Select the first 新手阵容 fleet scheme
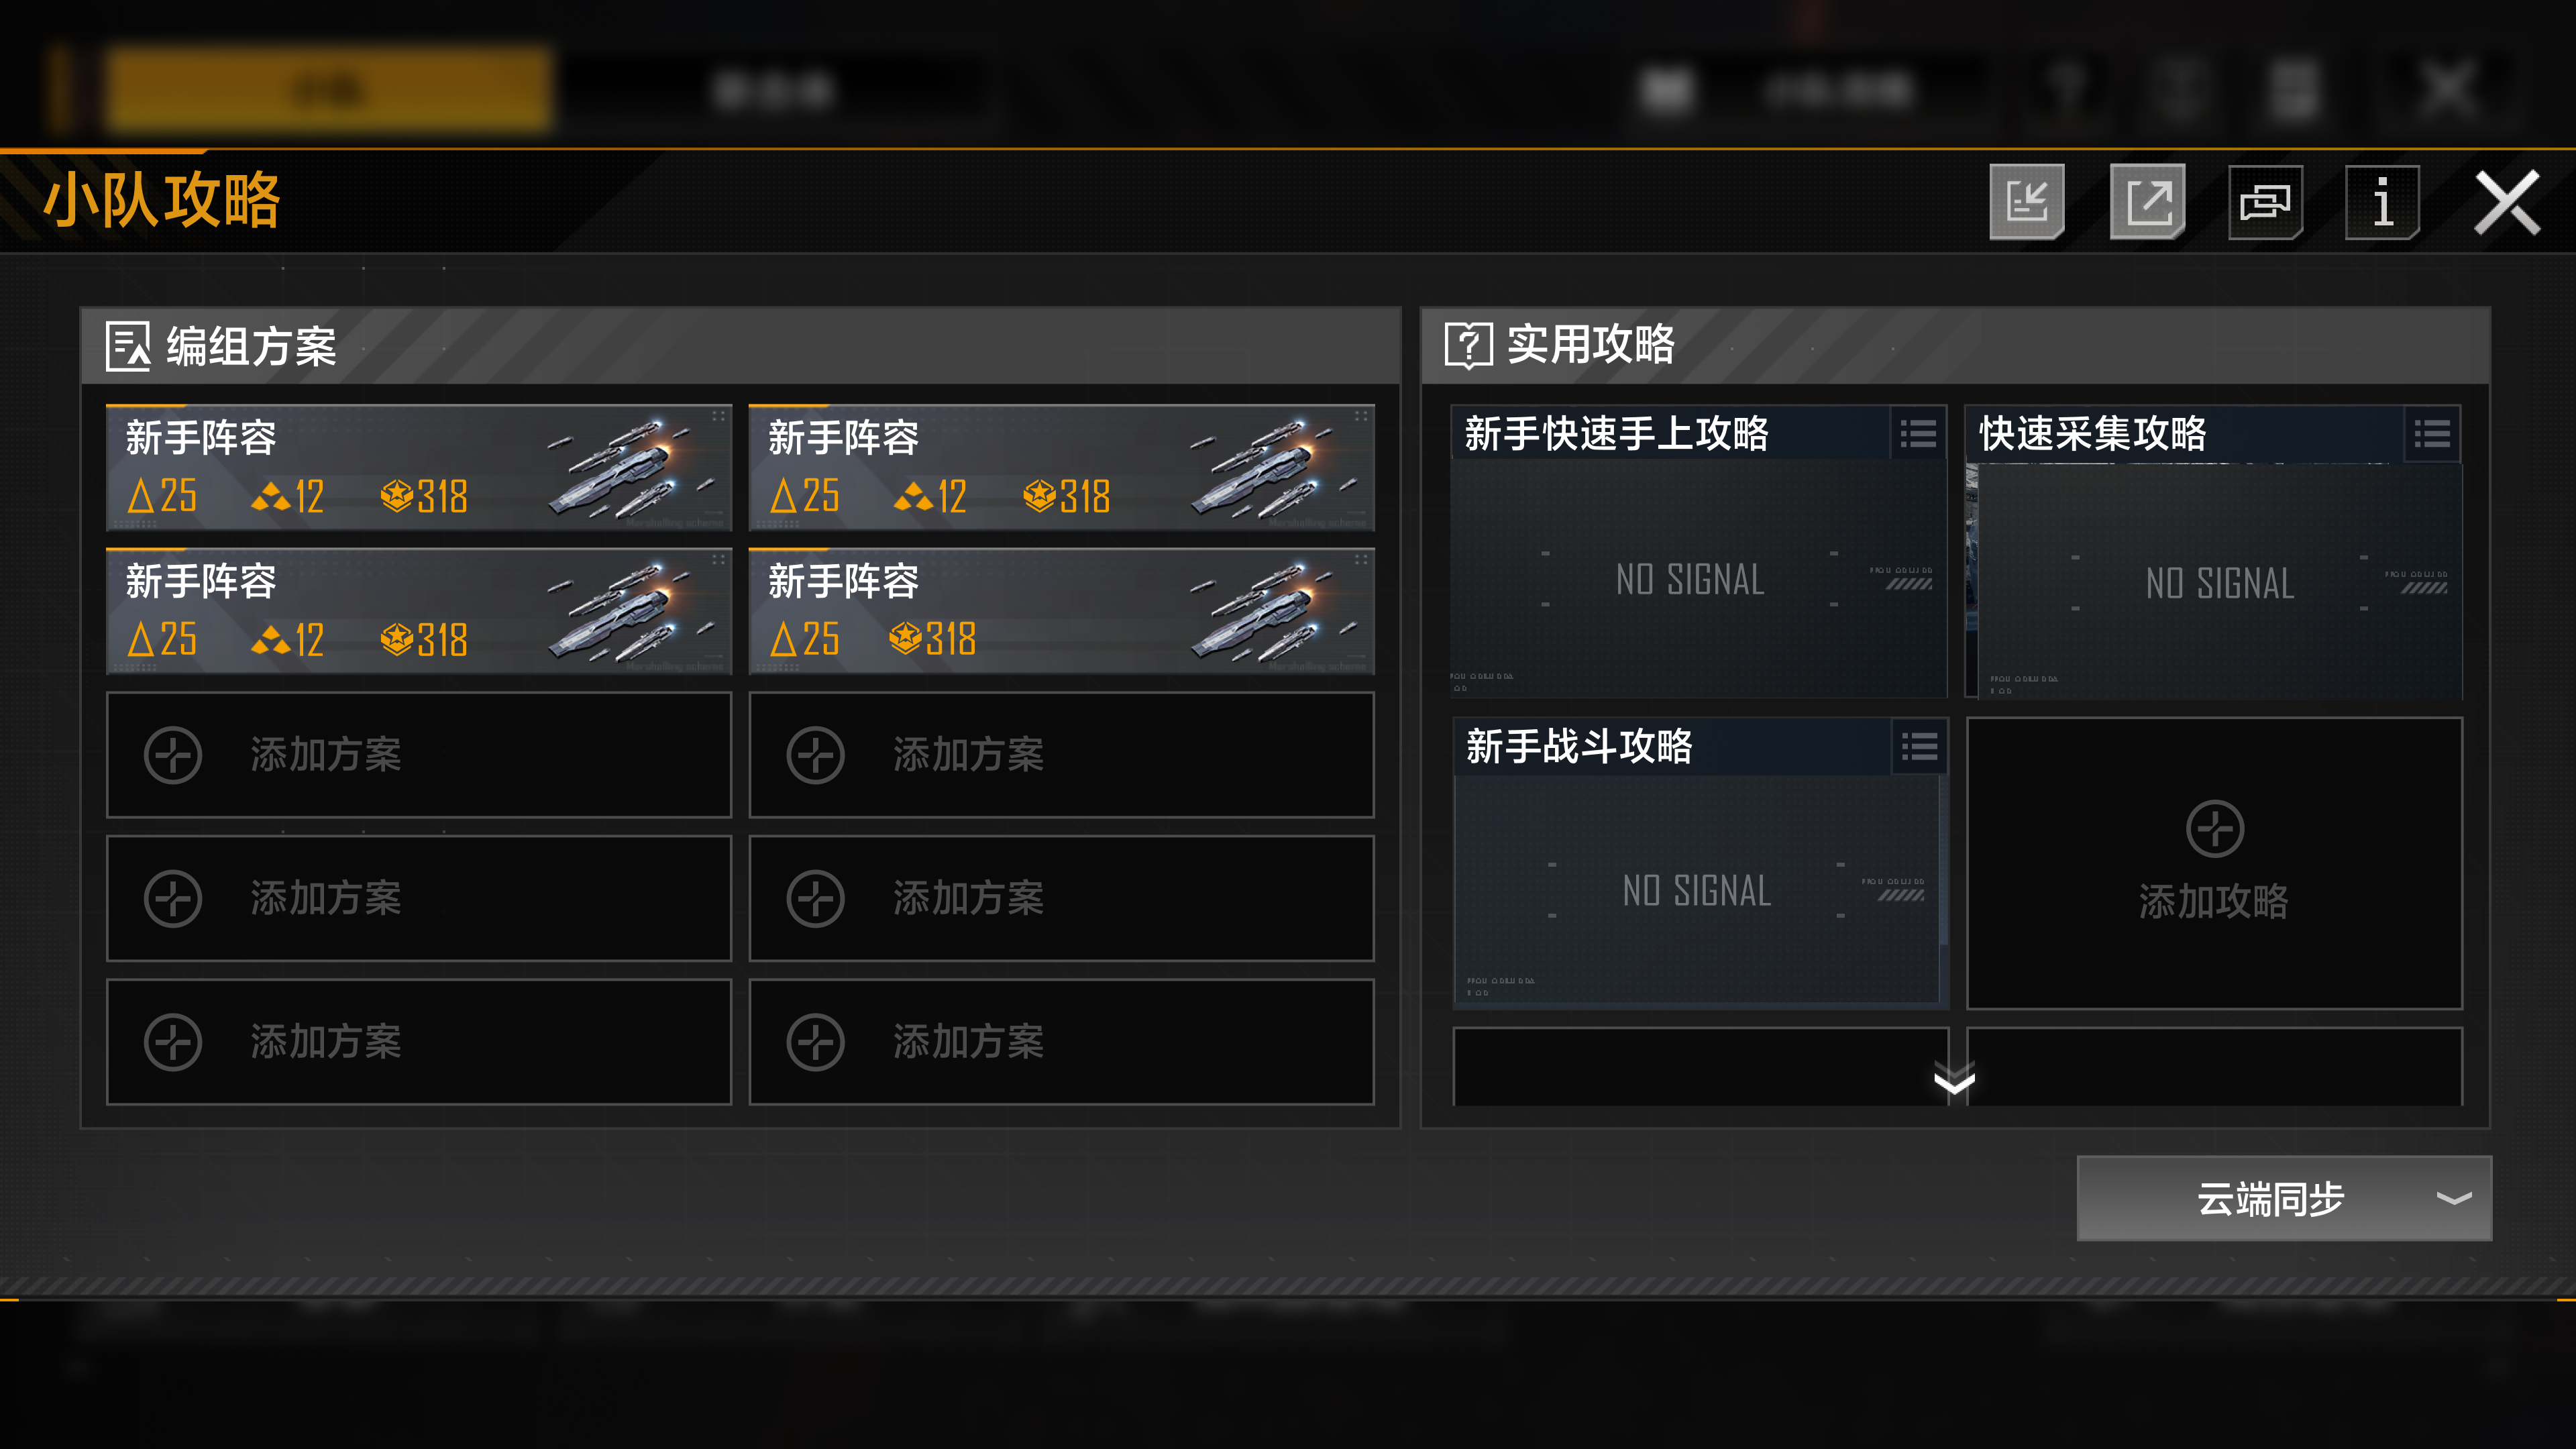2576x1449 pixels. [x=419, y=467]
